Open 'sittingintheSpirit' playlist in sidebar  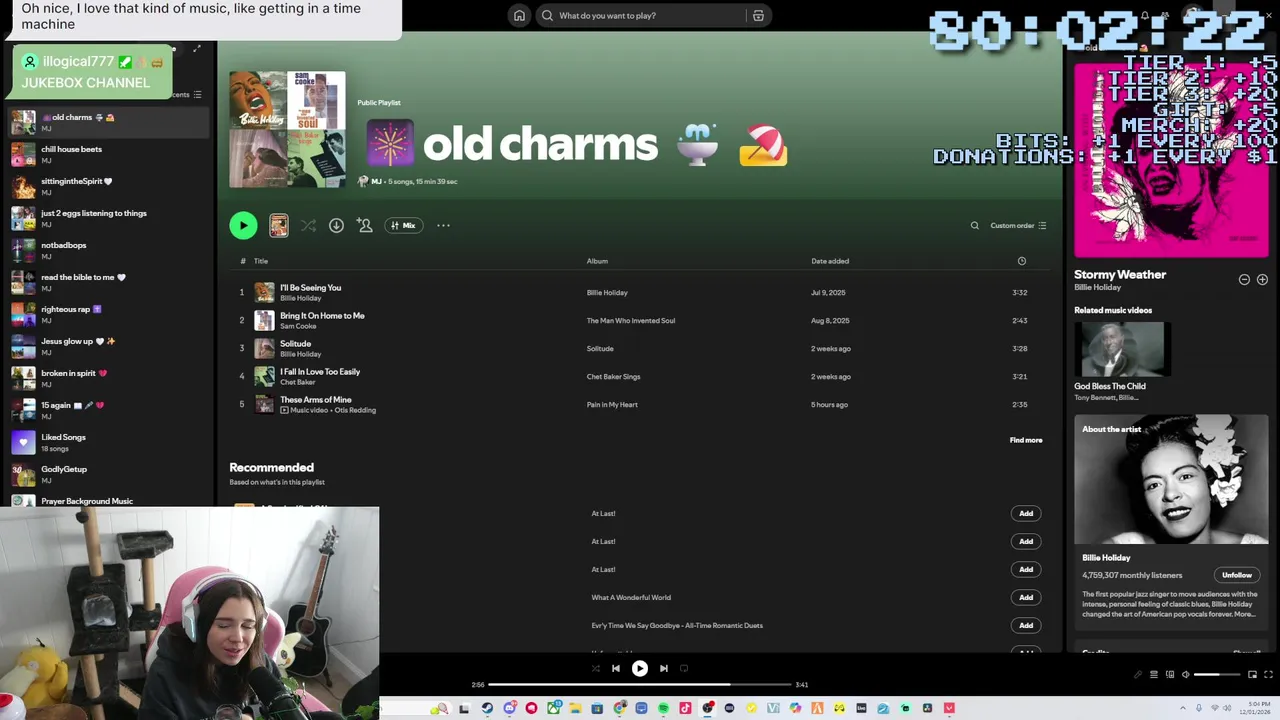108,186
